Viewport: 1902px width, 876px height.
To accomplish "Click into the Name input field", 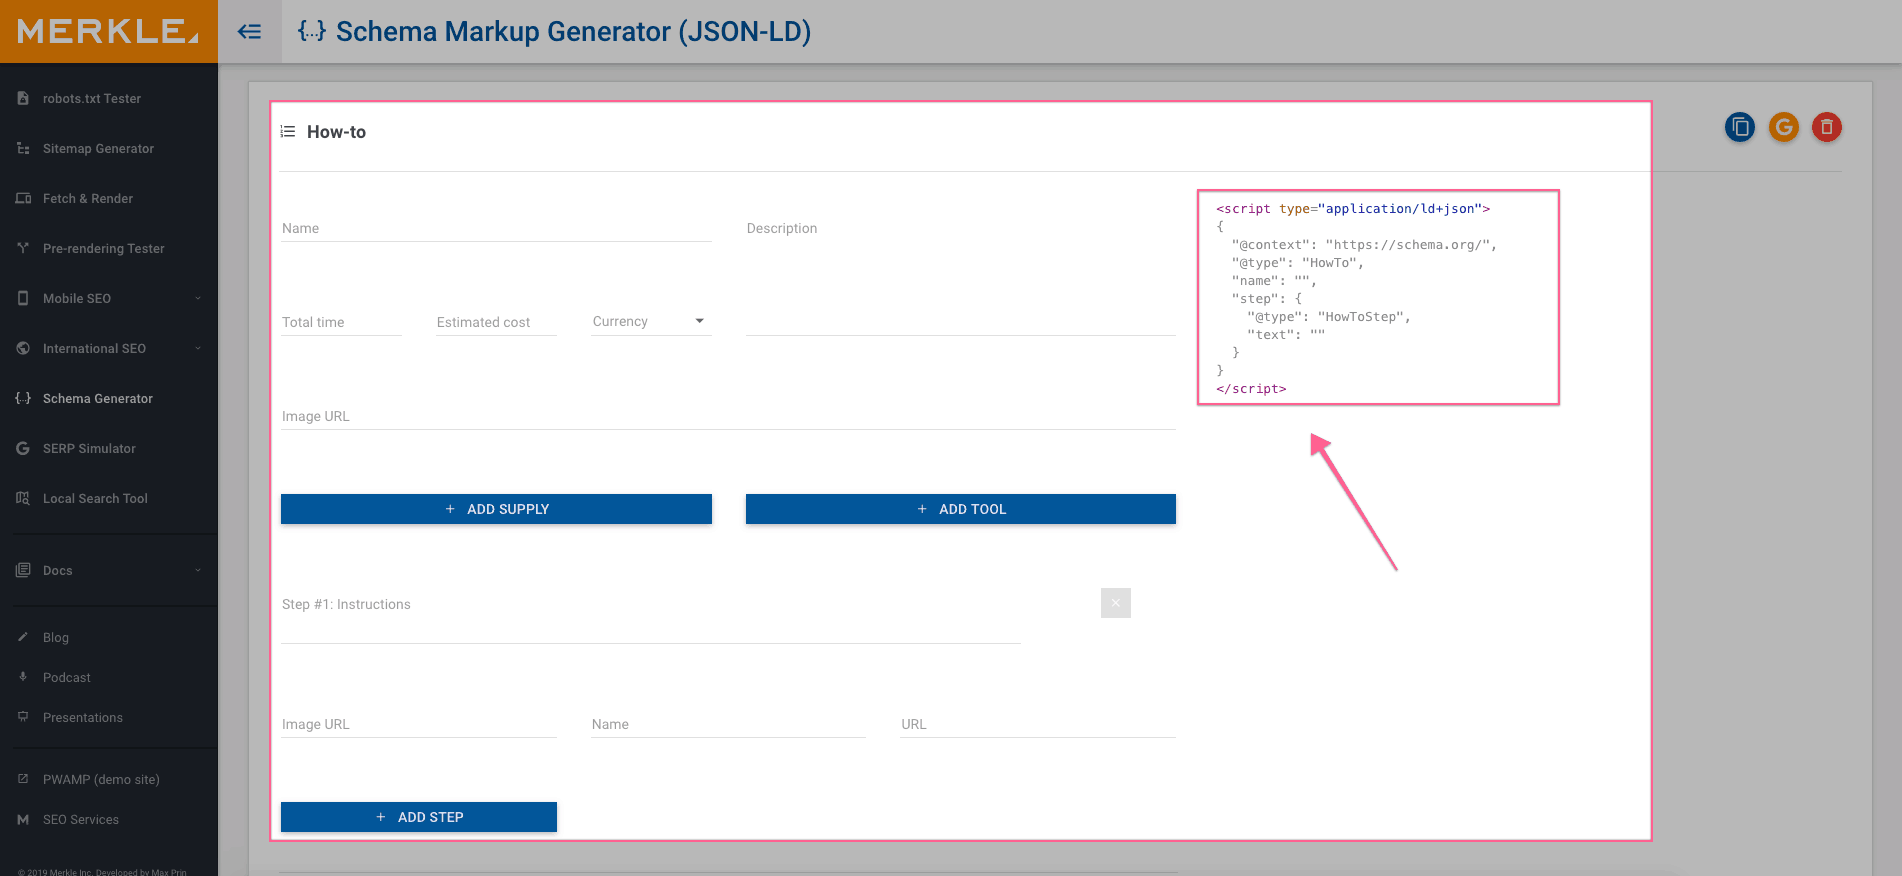I will tap(495, 229).
